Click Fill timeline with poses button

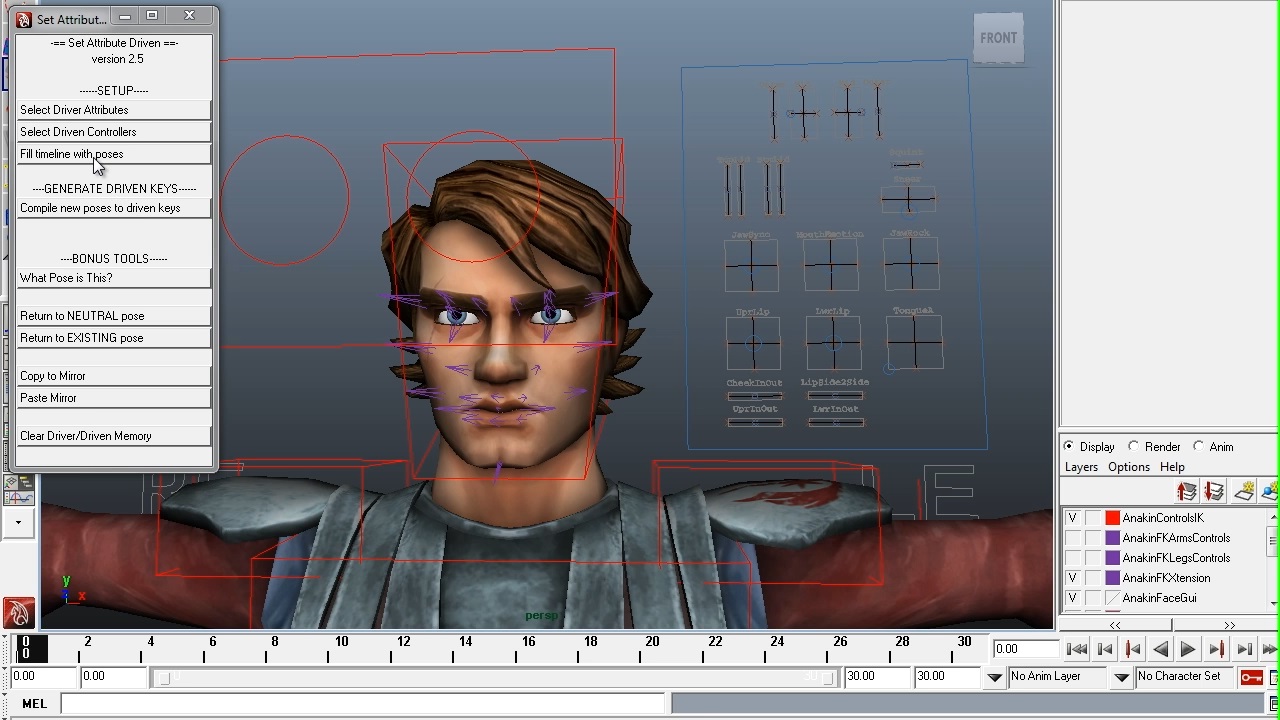(114, 154)
